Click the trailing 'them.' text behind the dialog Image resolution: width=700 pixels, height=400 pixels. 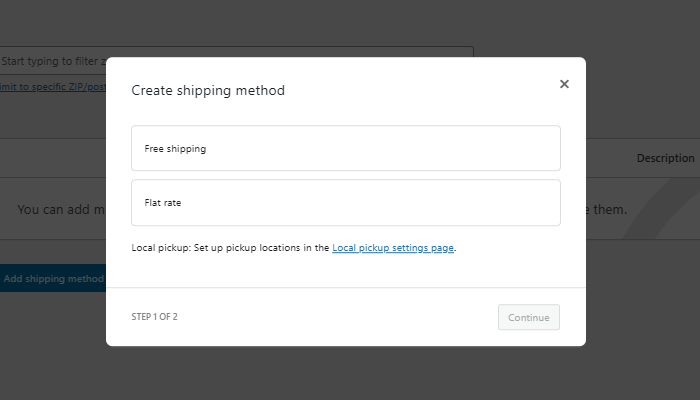[x=607, y=210]
